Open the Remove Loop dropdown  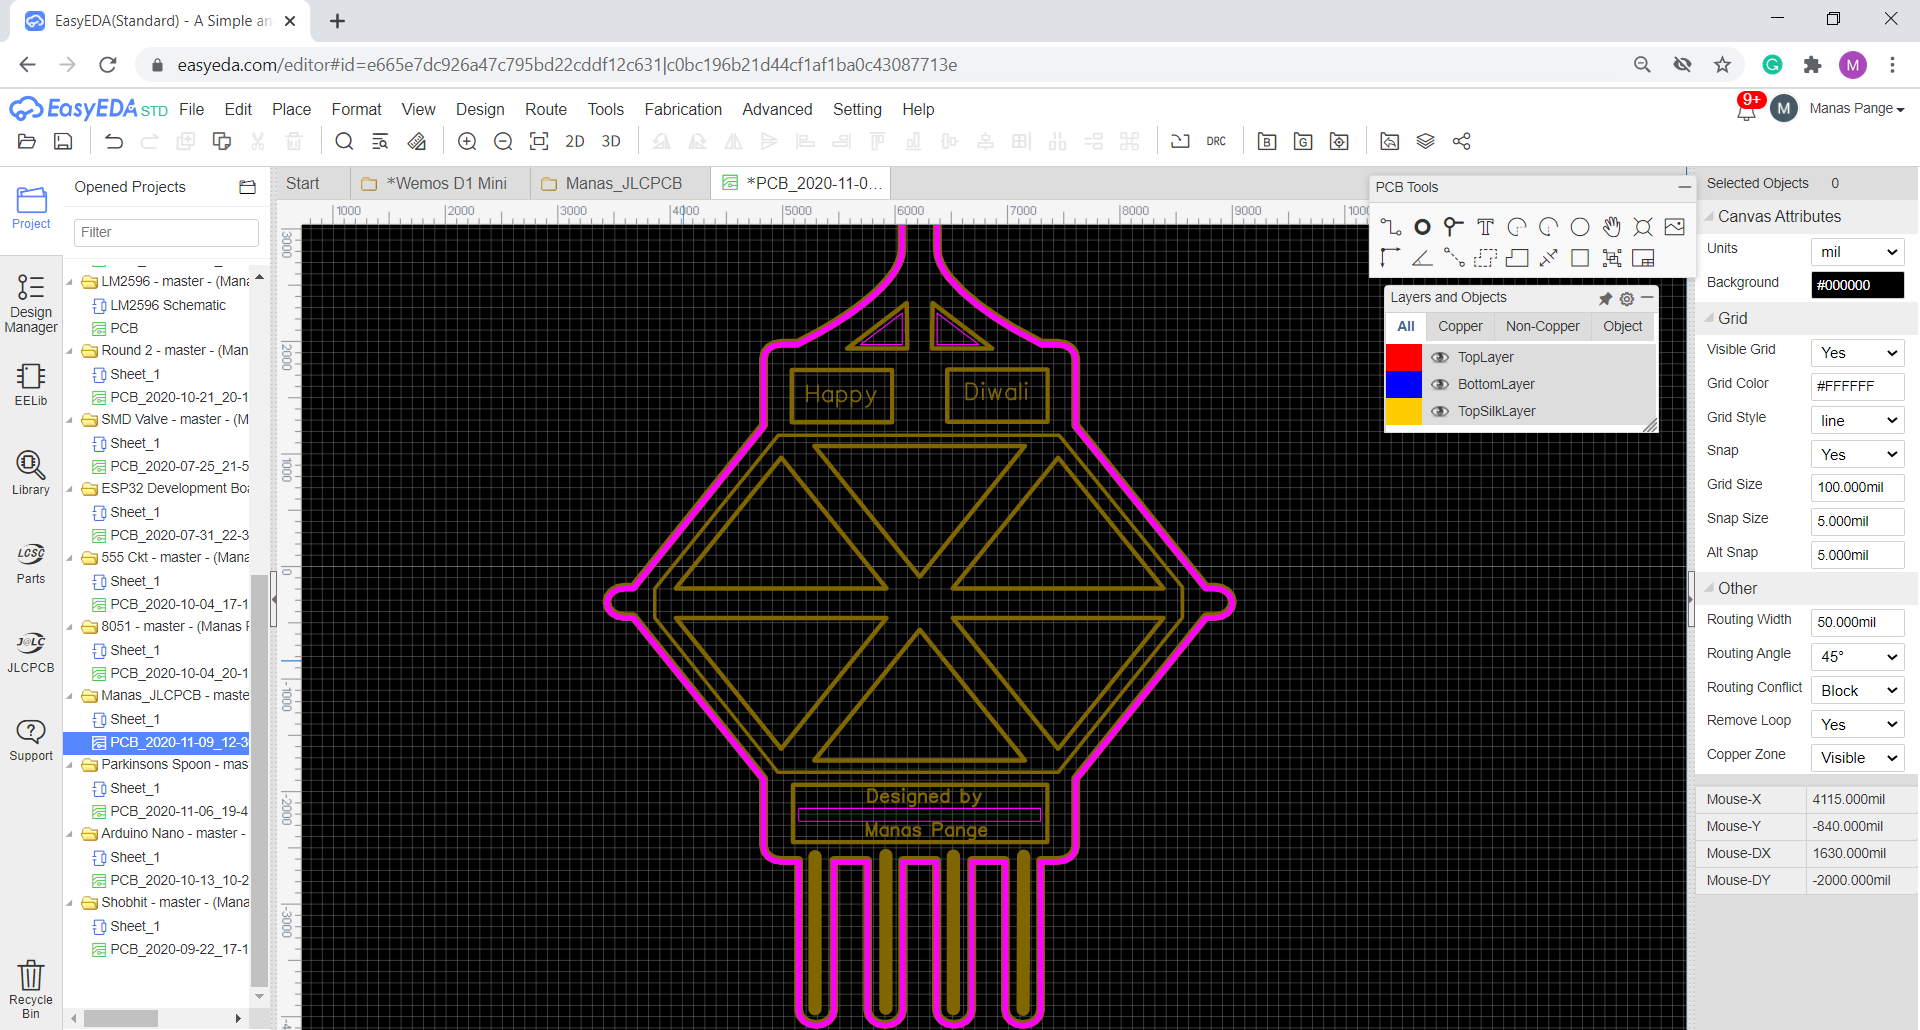tap(1857, 725)
